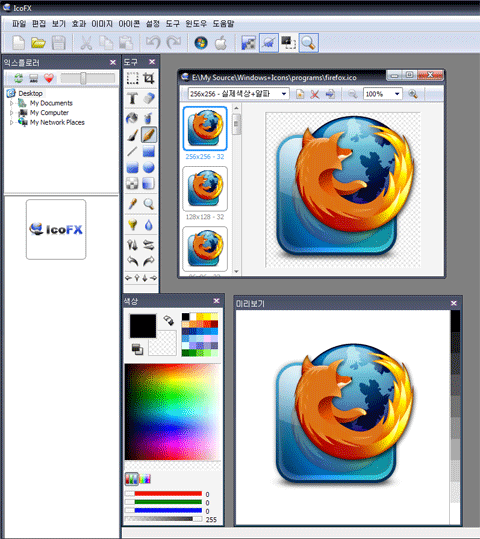Click the red X delete image button
The image size is (480, 539).
click(x=315, y=94)
